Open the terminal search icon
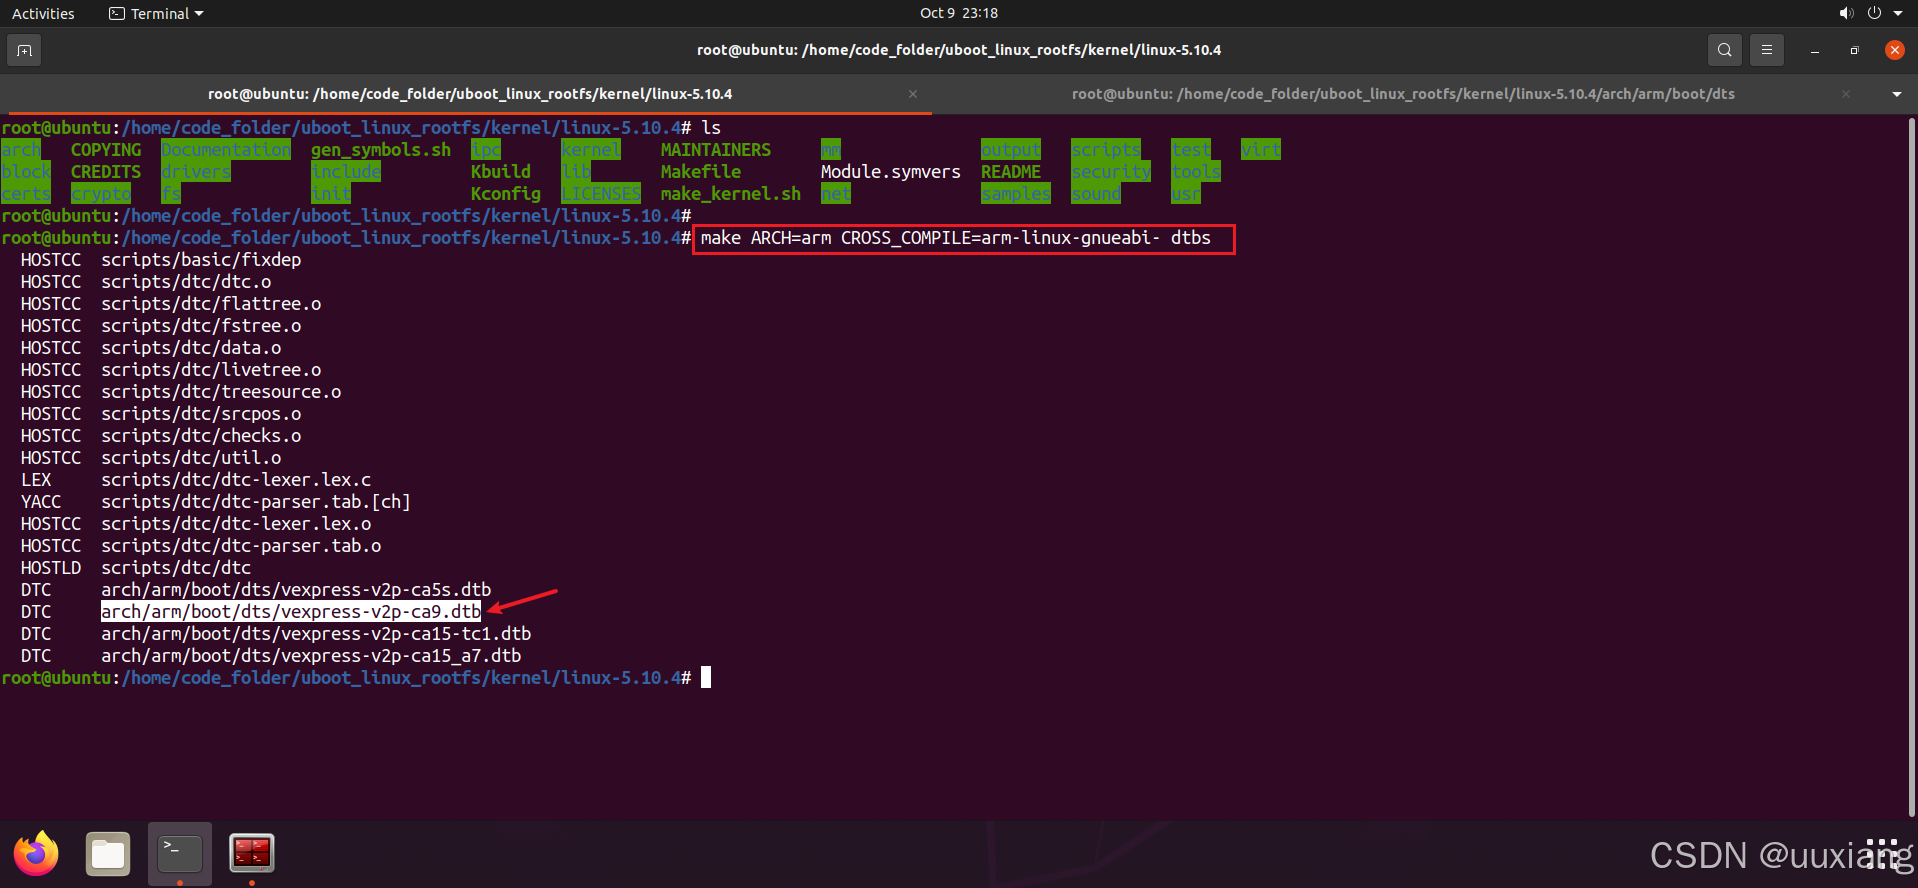This screenshot has height=888, width=1918. (x=1724, y=50)
